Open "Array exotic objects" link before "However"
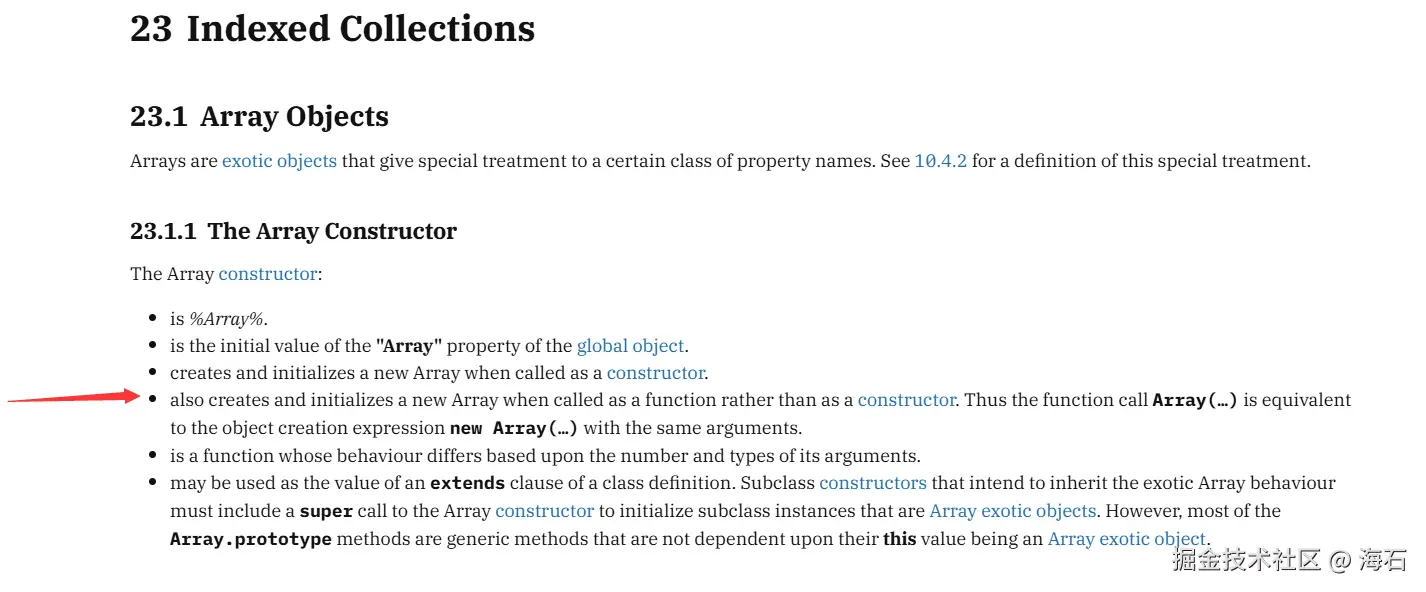 click(x=1013, y=511)
